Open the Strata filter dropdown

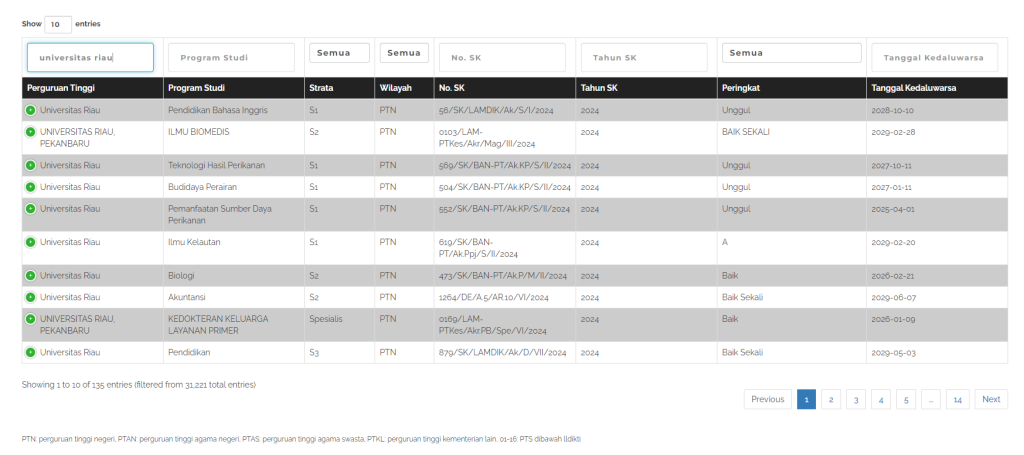[x=339, y=53]
